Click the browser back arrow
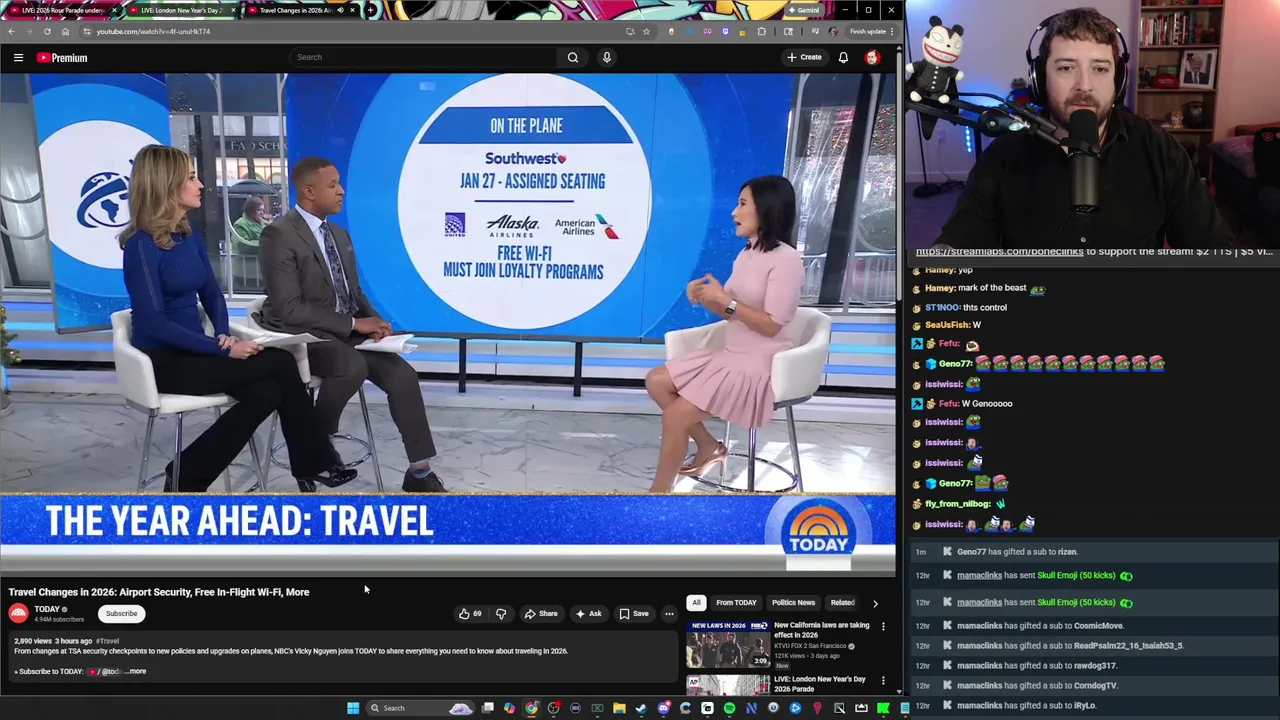This screenshot has height=720, width=1280. click(x=11, y=31)
